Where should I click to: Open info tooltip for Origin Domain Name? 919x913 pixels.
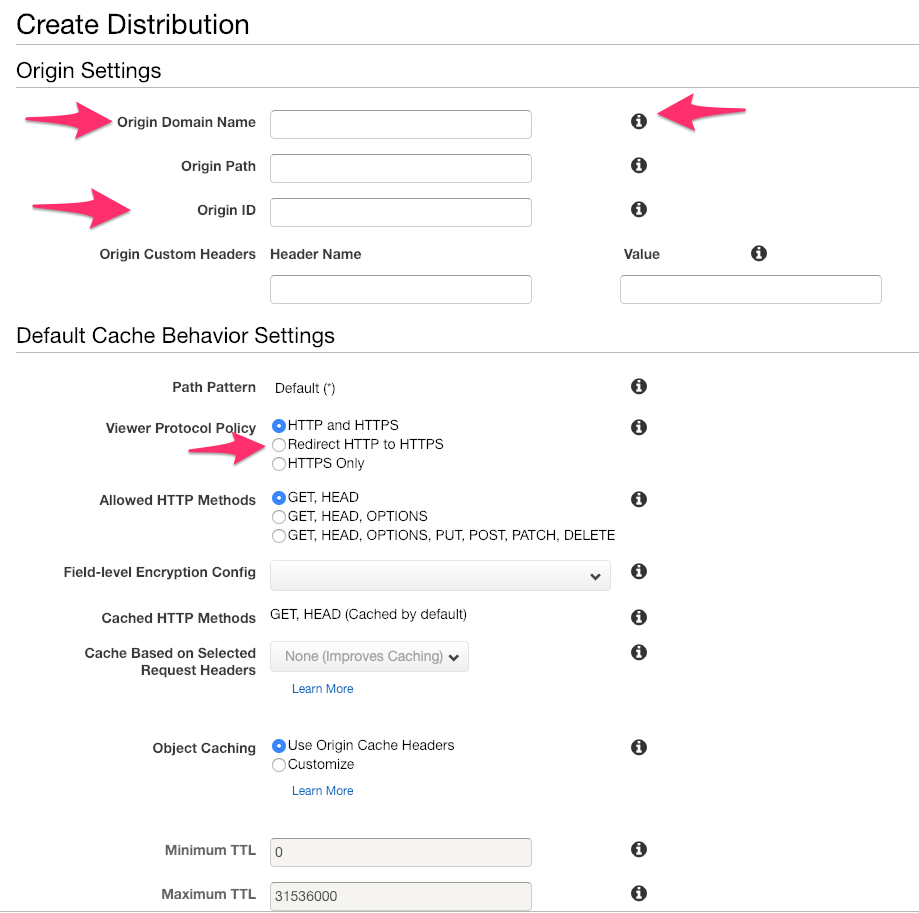639,120
